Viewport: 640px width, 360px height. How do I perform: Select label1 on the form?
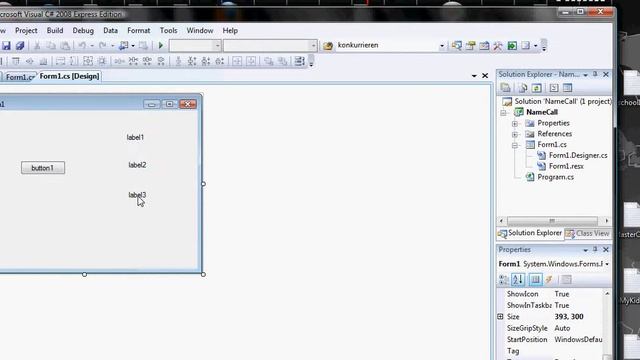(135, 138)
